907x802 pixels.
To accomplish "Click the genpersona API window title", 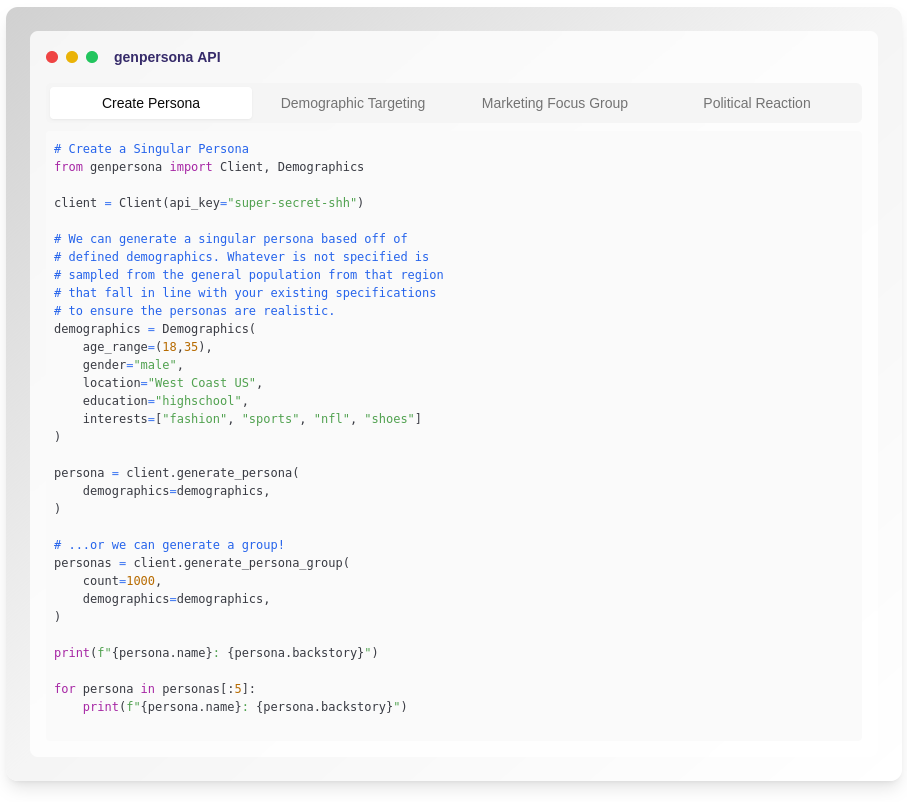I will [167, 57].
